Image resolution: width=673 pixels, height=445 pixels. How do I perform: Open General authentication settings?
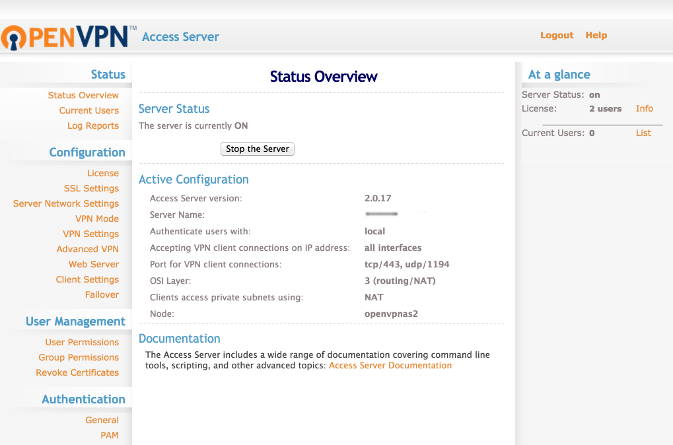(x=102, y=420)
